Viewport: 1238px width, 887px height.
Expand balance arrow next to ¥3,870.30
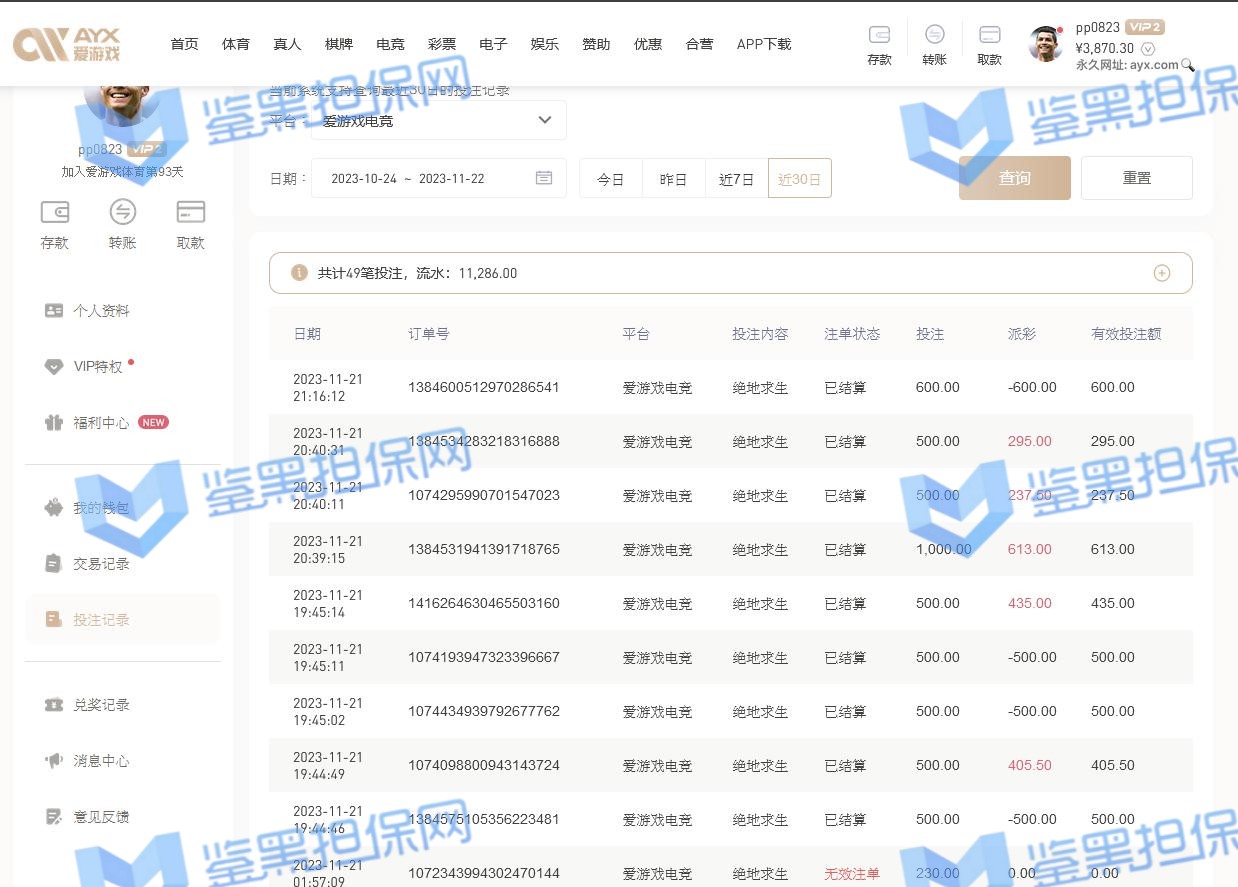click(x=1148, y=48)
